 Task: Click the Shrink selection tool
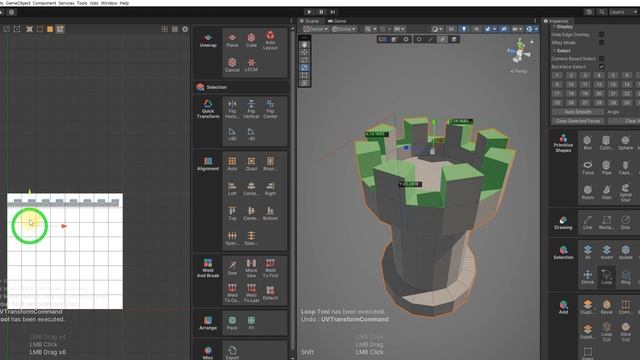tap(587, 277)
